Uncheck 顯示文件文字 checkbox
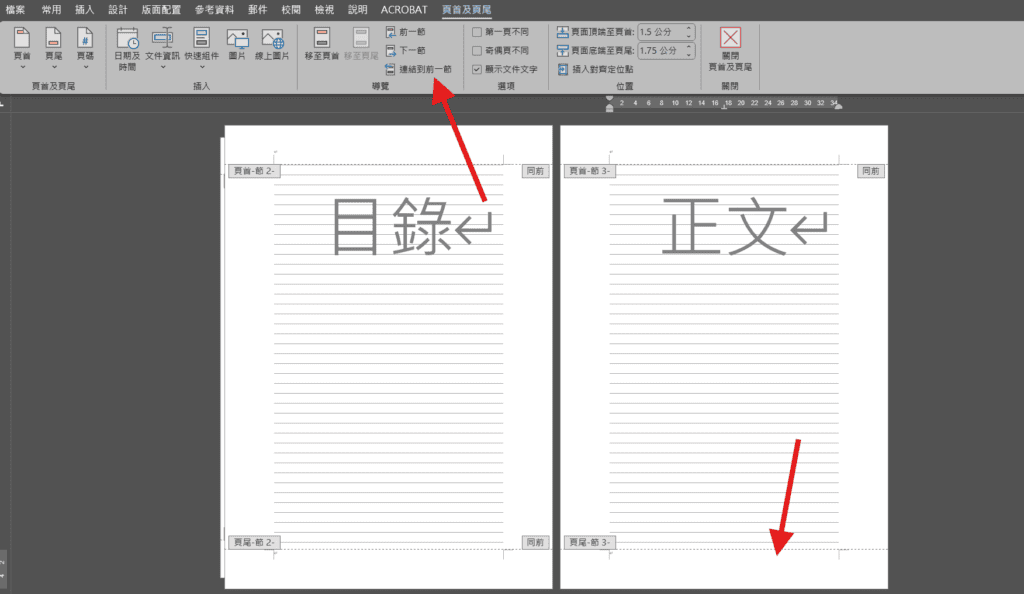This screenshot has height=594, width=1024. tap(477, 69)
